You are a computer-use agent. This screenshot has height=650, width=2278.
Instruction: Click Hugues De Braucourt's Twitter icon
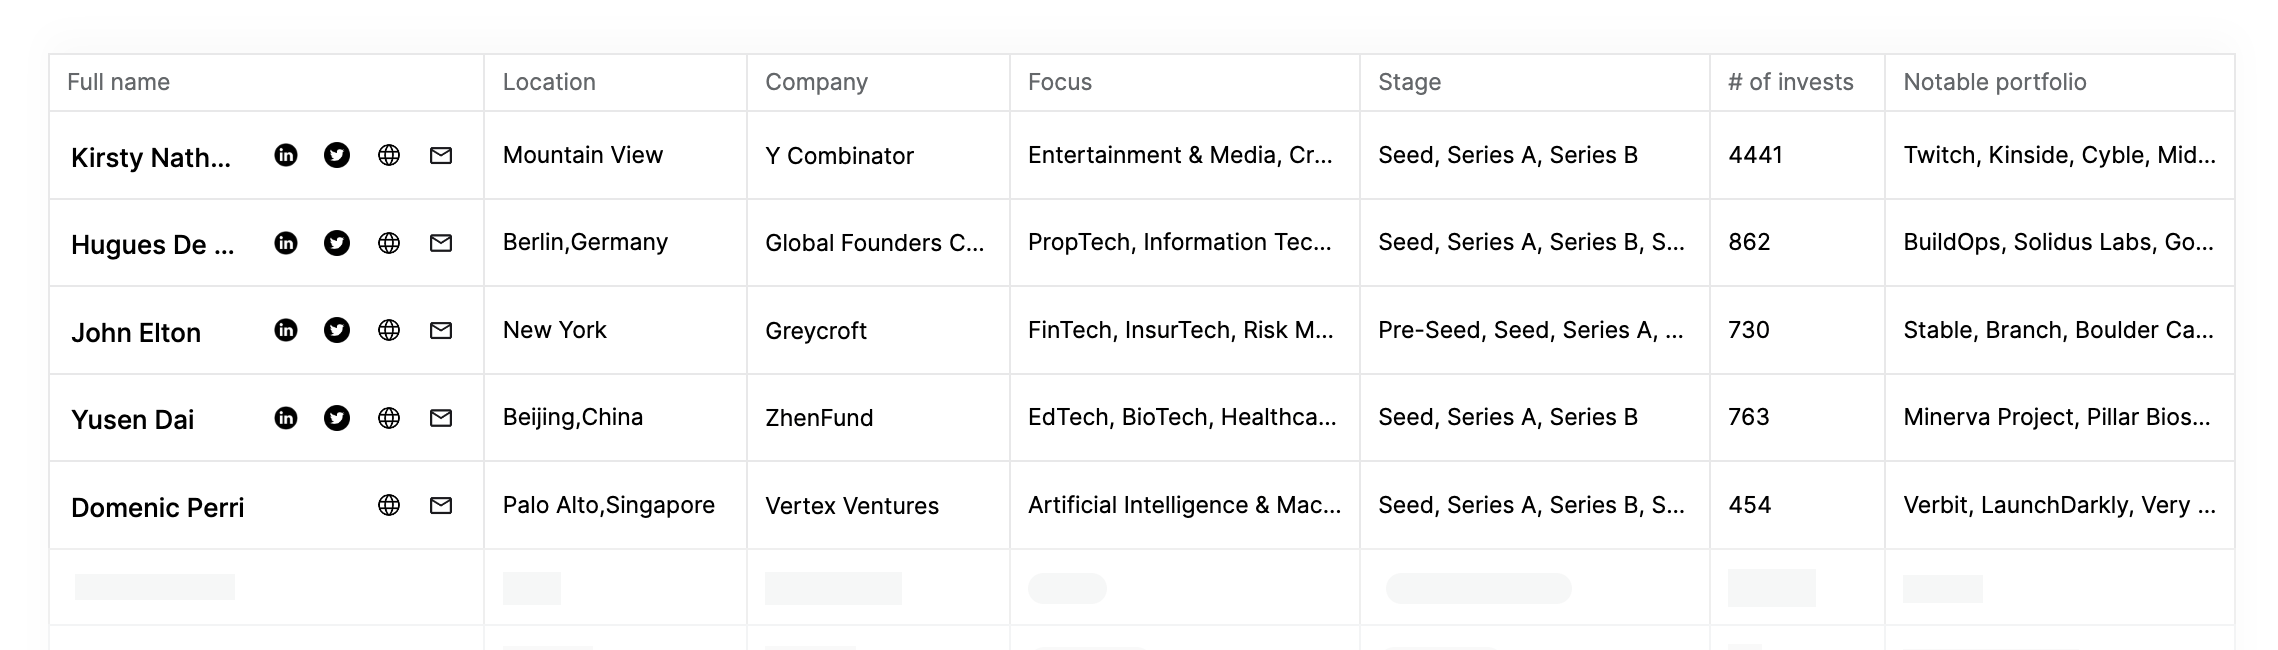pos(337,243)
